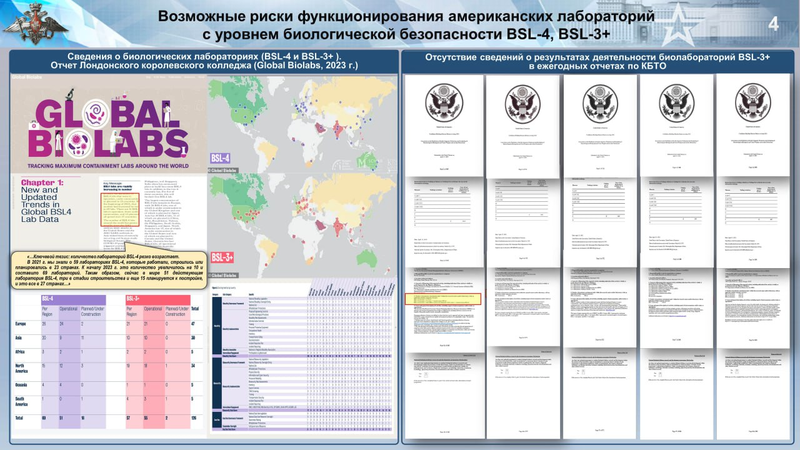Click the army star logo in the header
800x450 pixels.
tap(678, 23)
